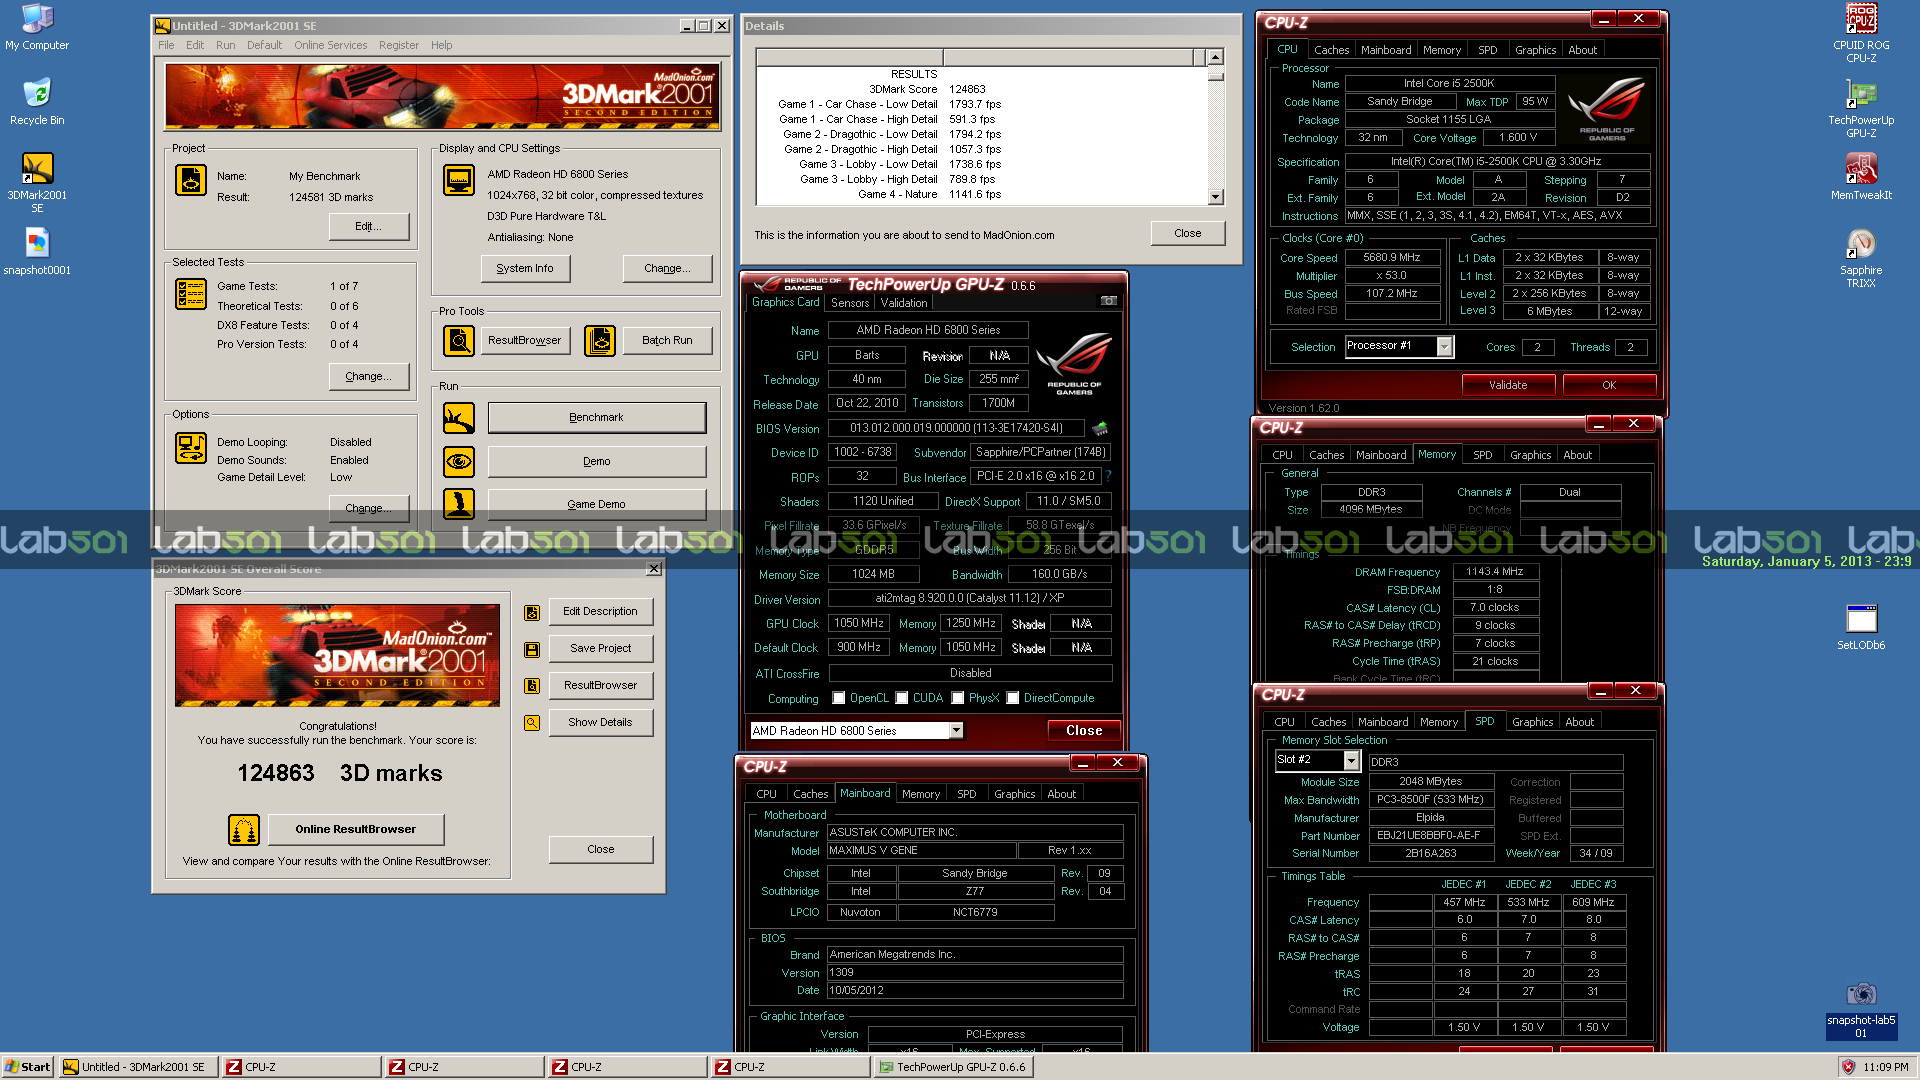Click Close in the Details window
This screenshot has width=1920, height=1080.
click(x=1188, y=233)
